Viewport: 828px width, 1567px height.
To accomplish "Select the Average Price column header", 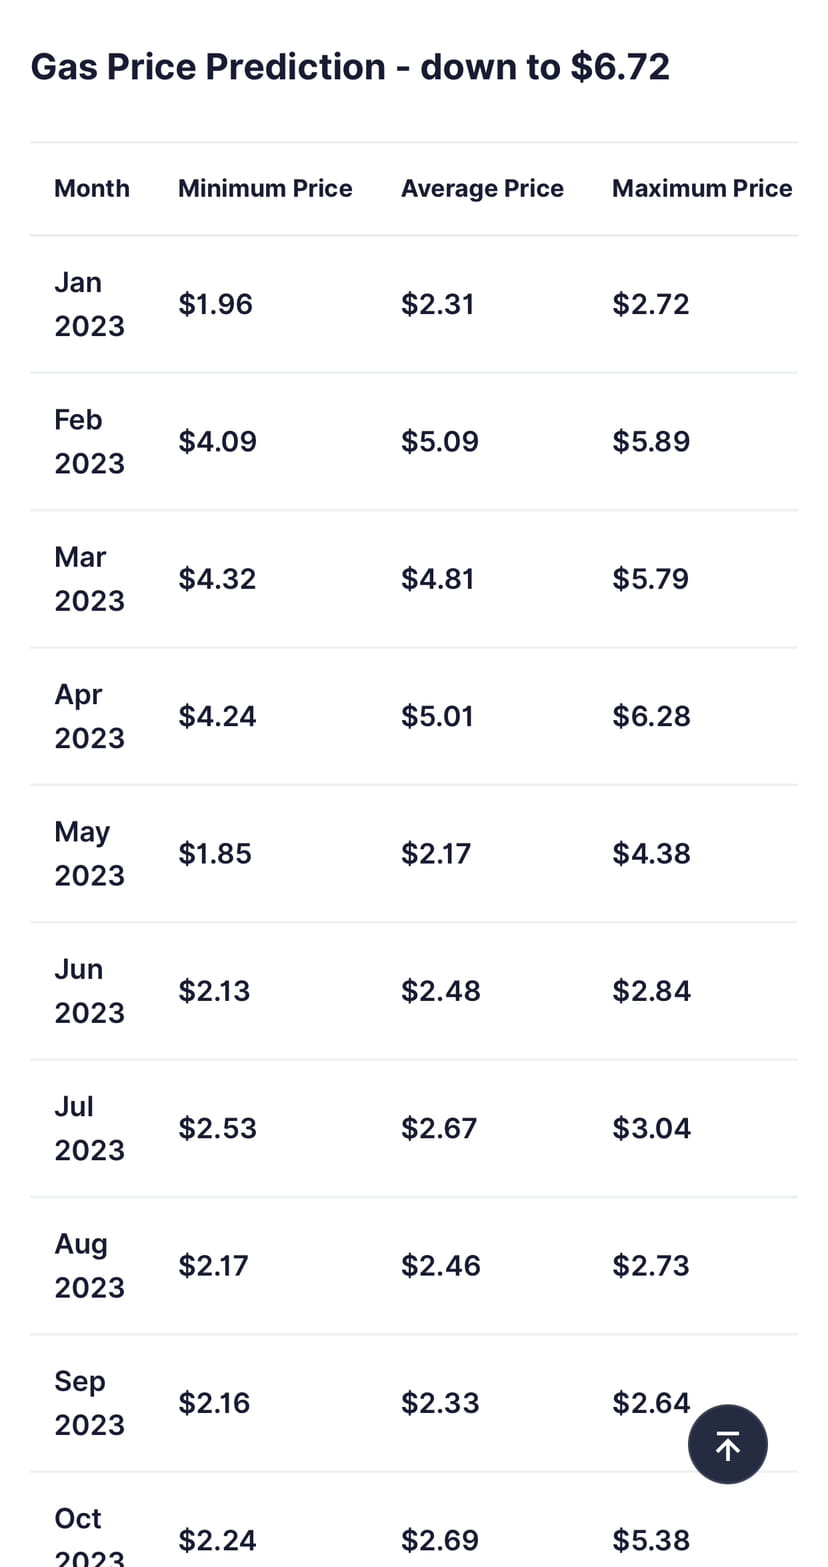I will 482,188.
